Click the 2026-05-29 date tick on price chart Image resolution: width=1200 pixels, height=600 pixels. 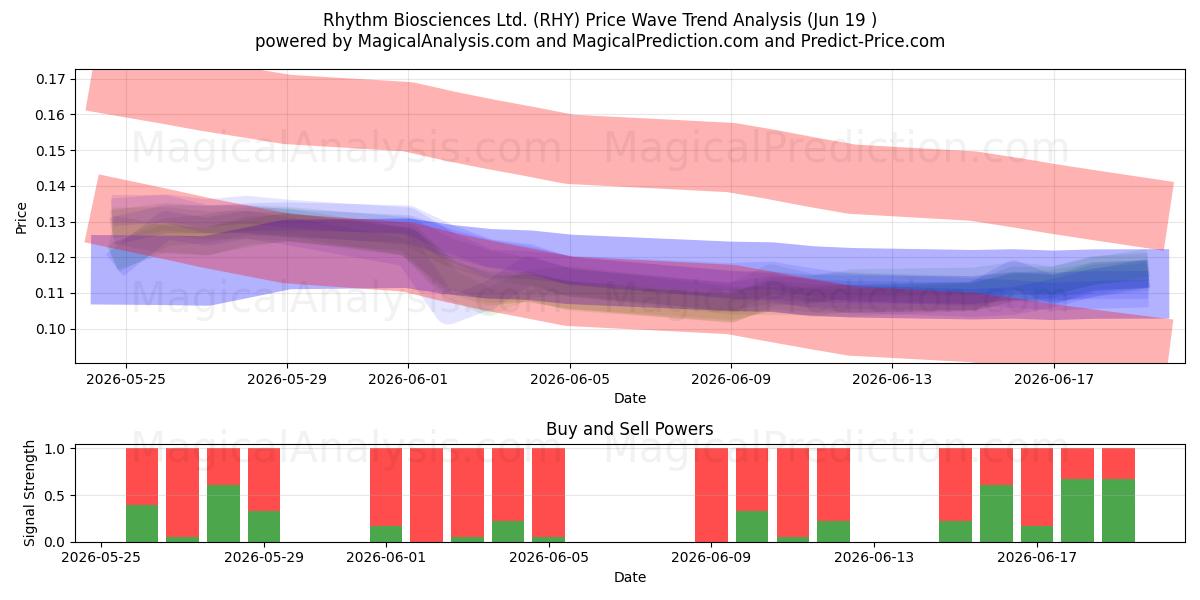[287, 379]
